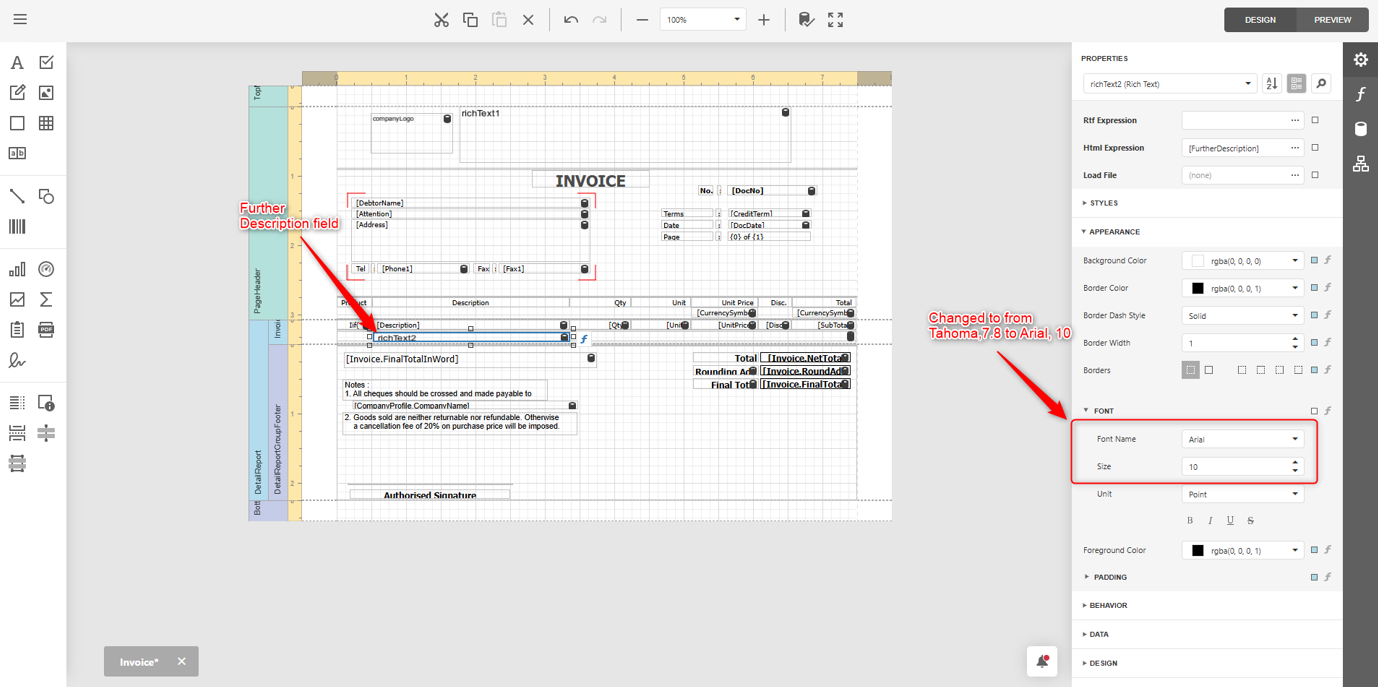Select the Table tool

tap(46, 122)
